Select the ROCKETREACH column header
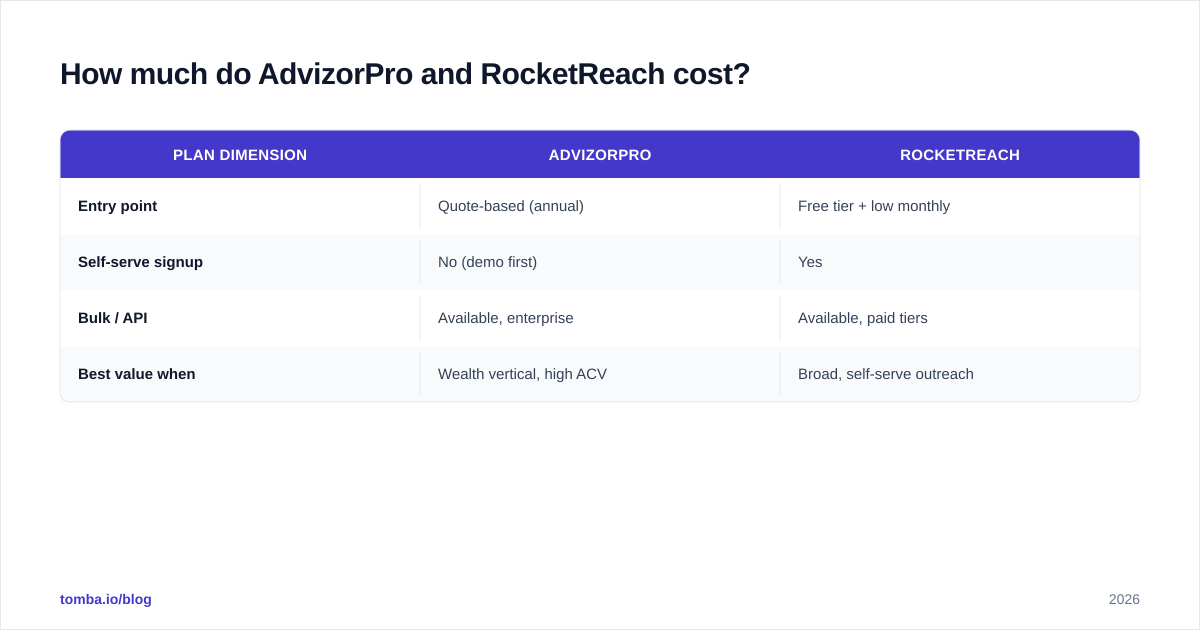 point(960,155)
